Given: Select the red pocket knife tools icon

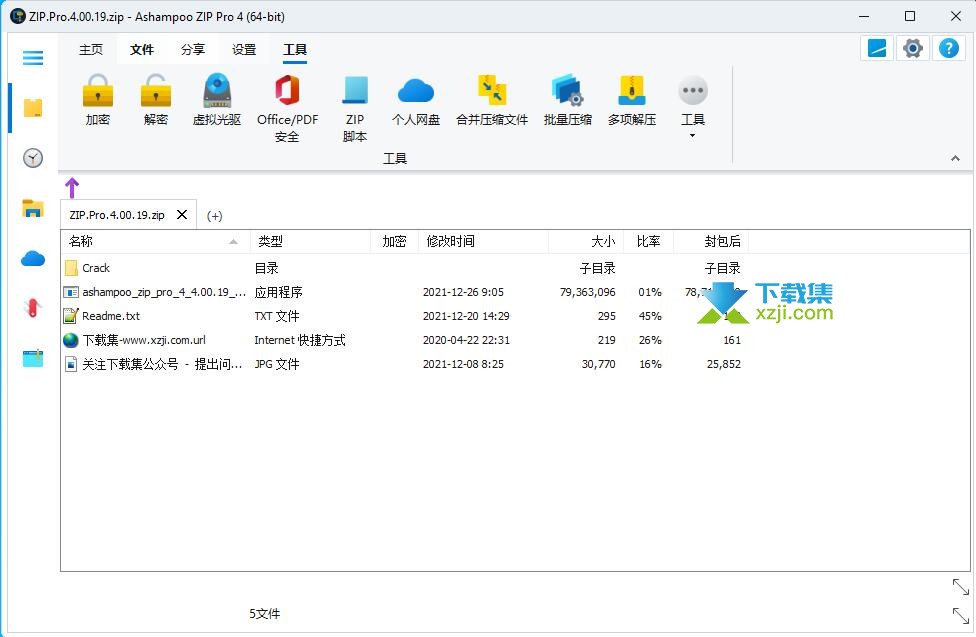Looking at the screenshot, I should point(33,308).
